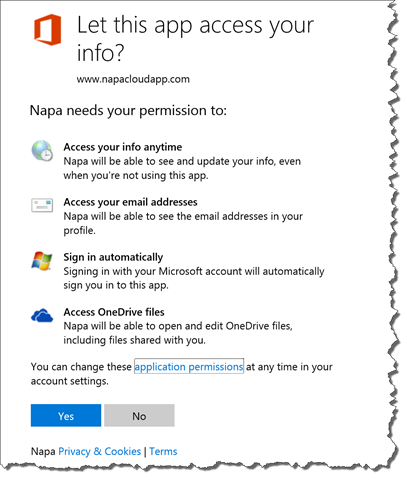Viewport: 407px width, 480px height.
Task: Select the 'Access OneDrive files' title
Action: [114, 312]
